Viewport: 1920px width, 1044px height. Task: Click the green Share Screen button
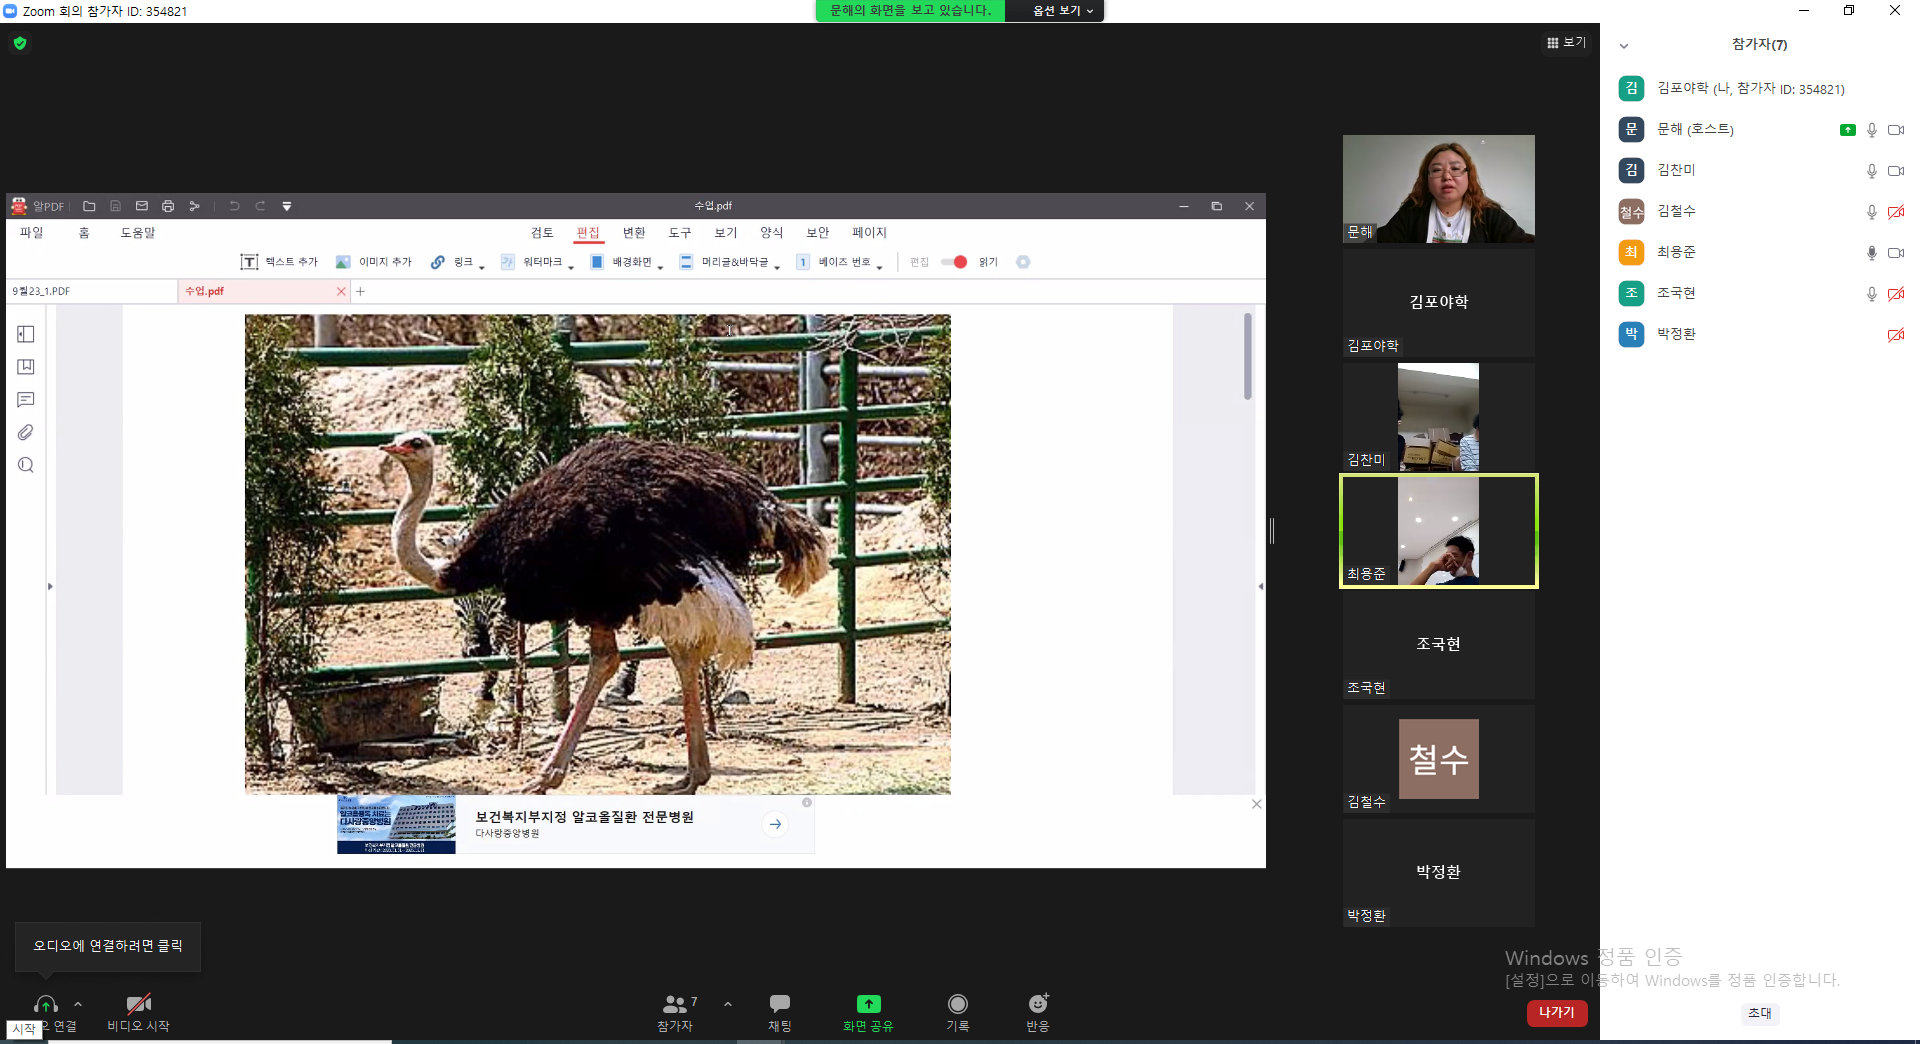[868, 1012]
